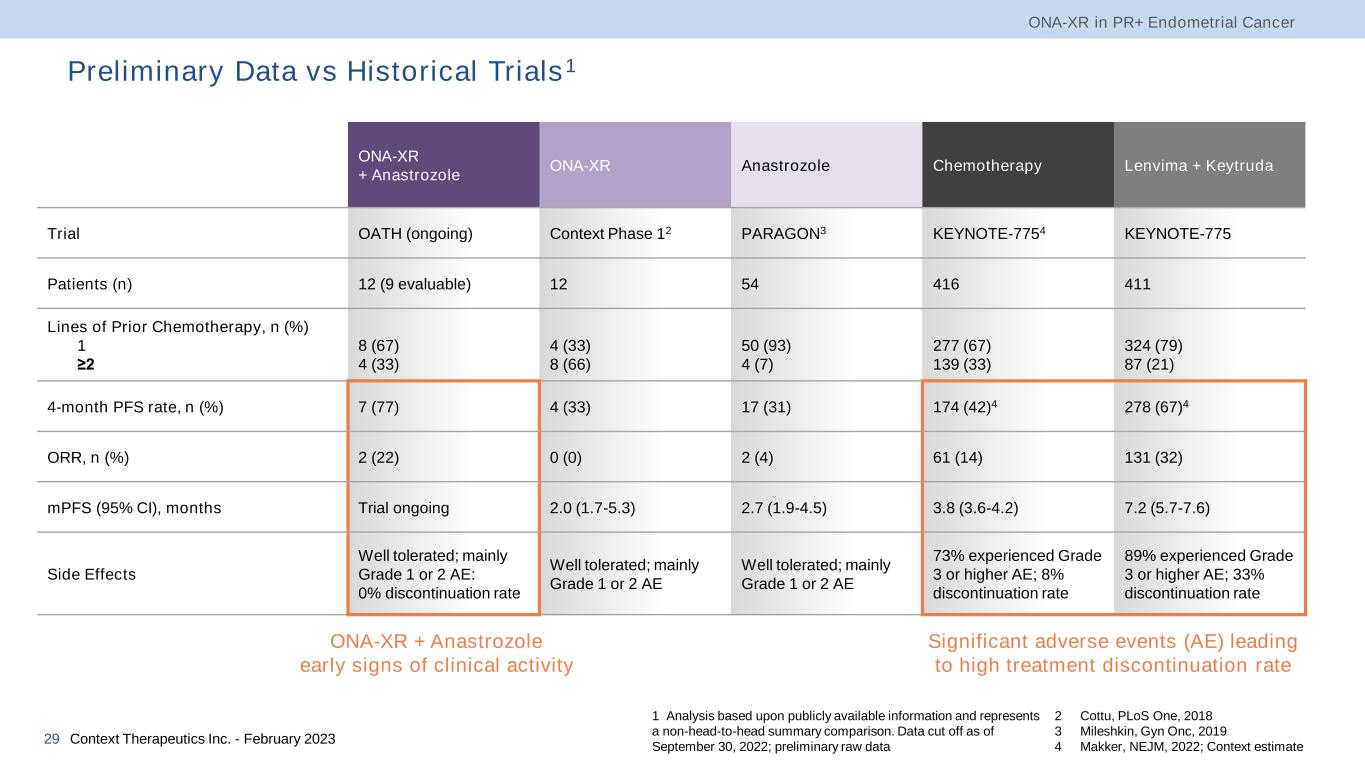Image resolution: width=1365 pixels, height=768 pixels.
Task: Select the 'Trial' row label
Action: click(64, 234)
